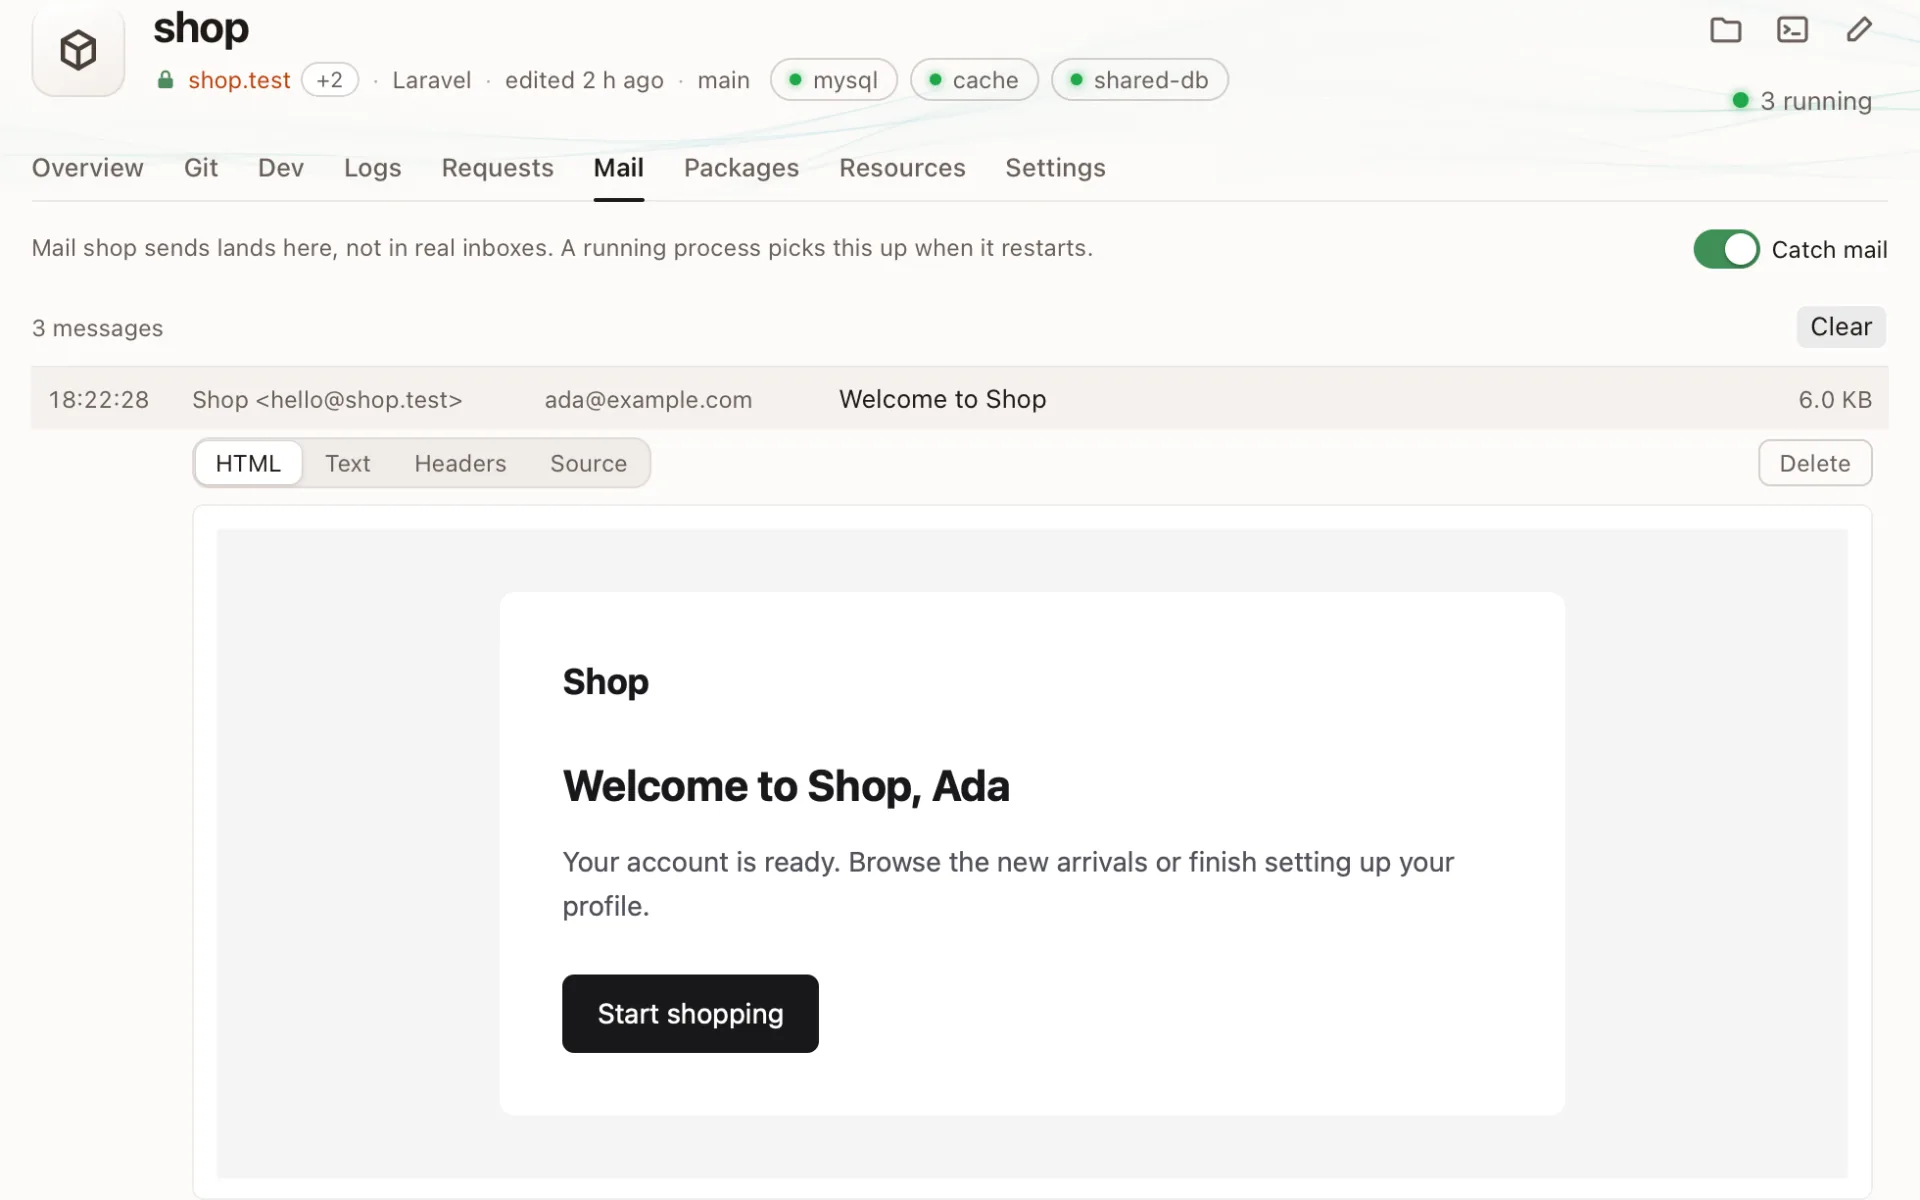Expand the +2 additional domains badge
1920x1200 pixels.
coord(330,80)
